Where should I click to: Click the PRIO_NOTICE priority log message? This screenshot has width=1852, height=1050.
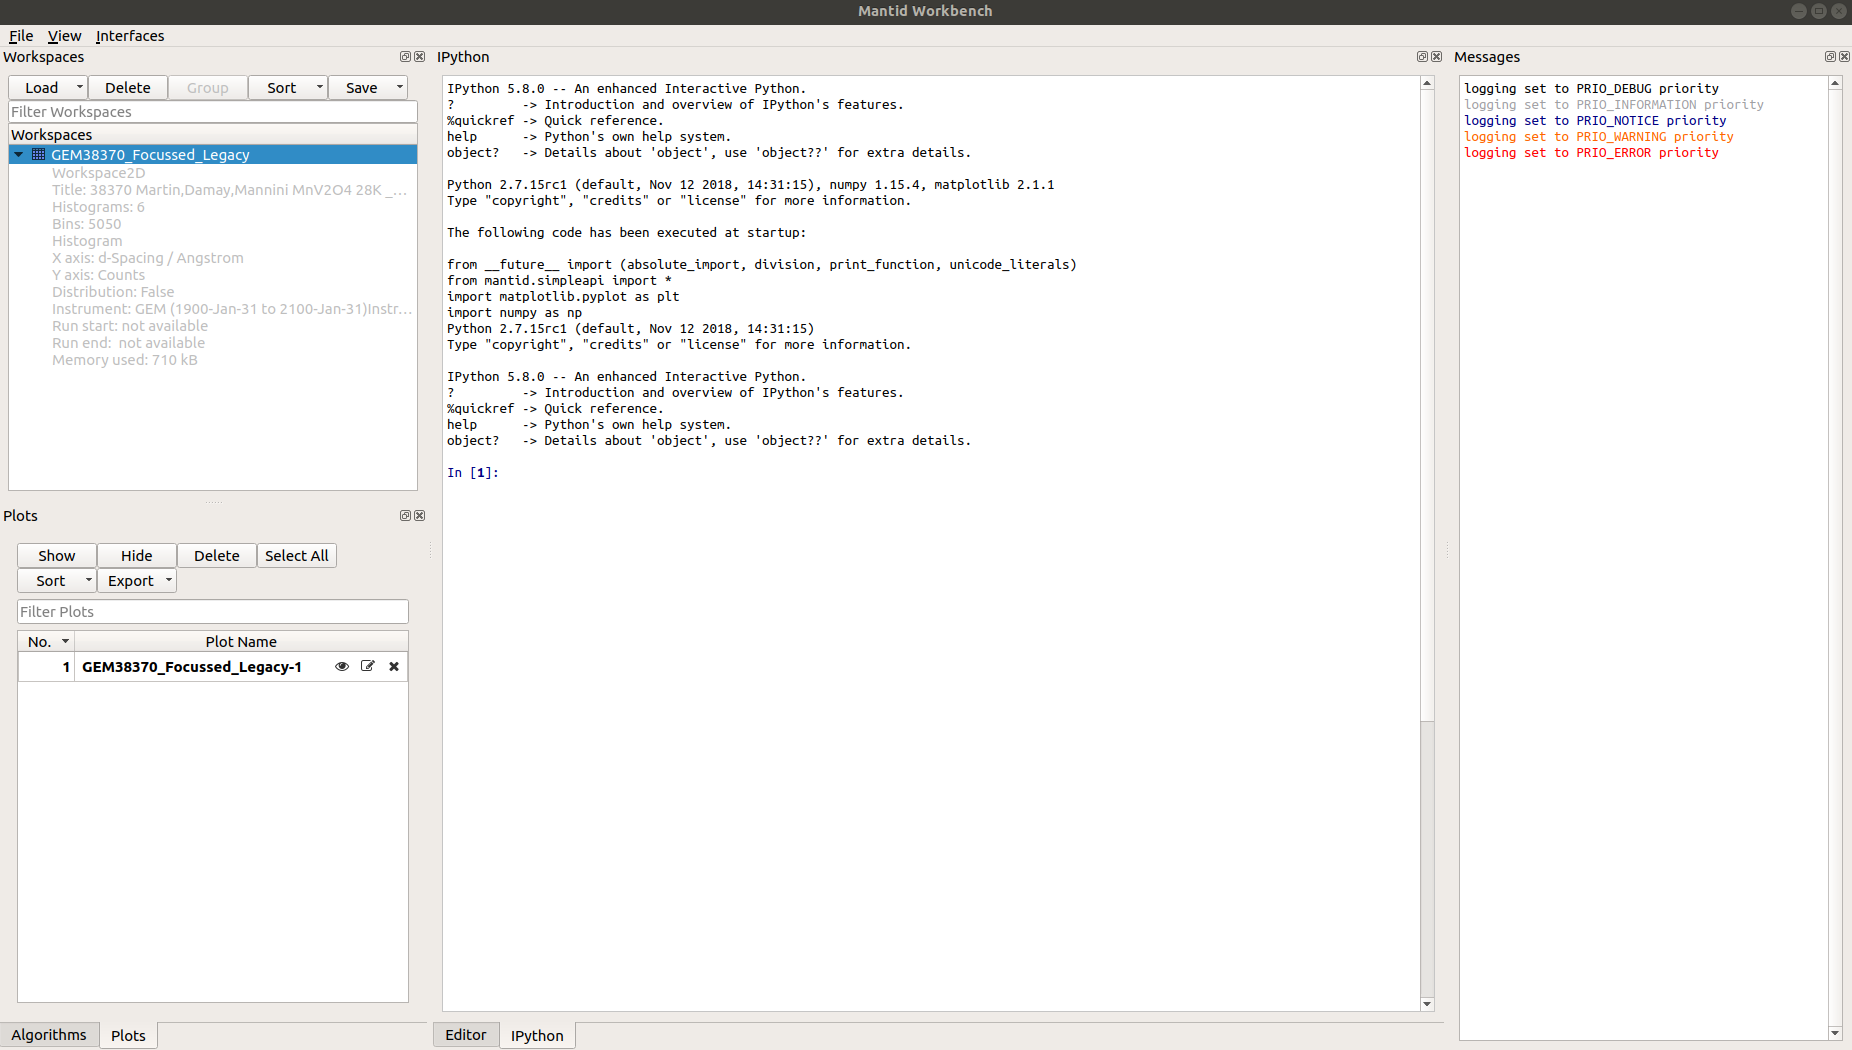pyautogui.click(x=1595, y=121)
